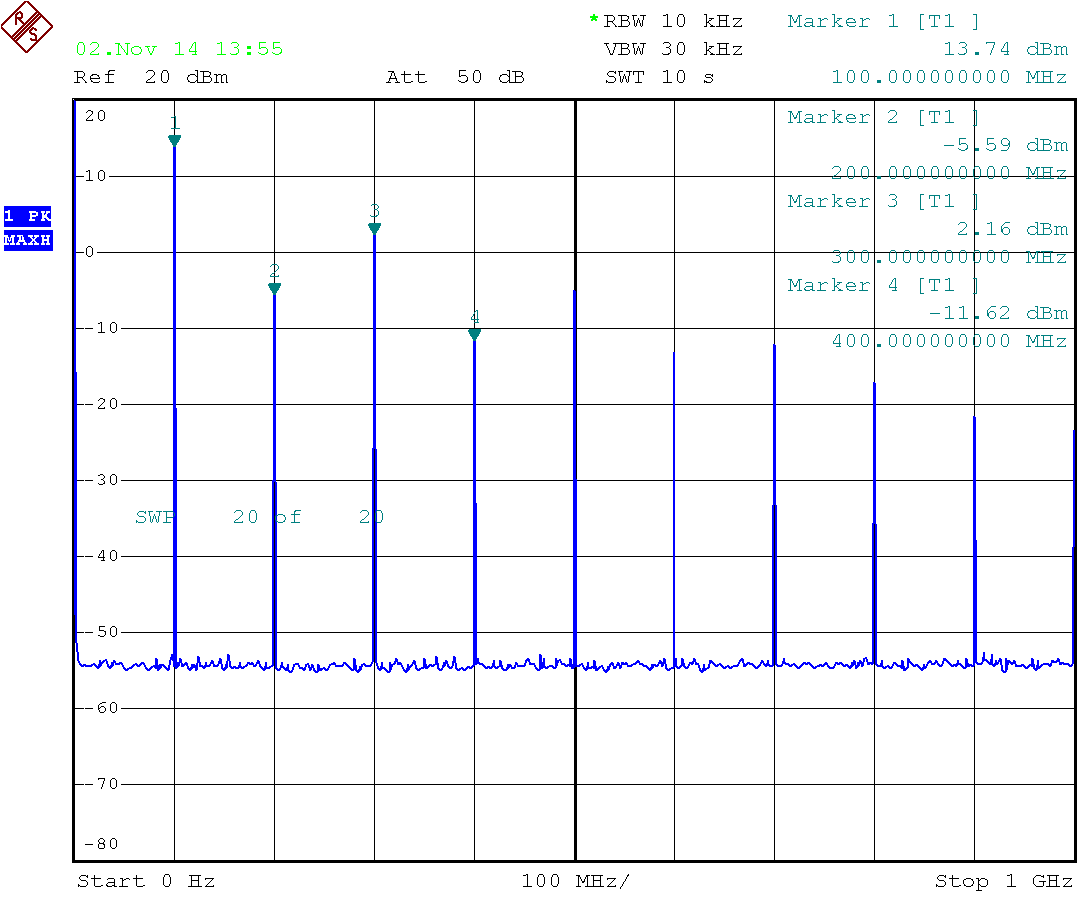Click the '100.000000000 MHz' marker frequency
The height and width of the screenshot is (900, 1079).
[950, 76]
